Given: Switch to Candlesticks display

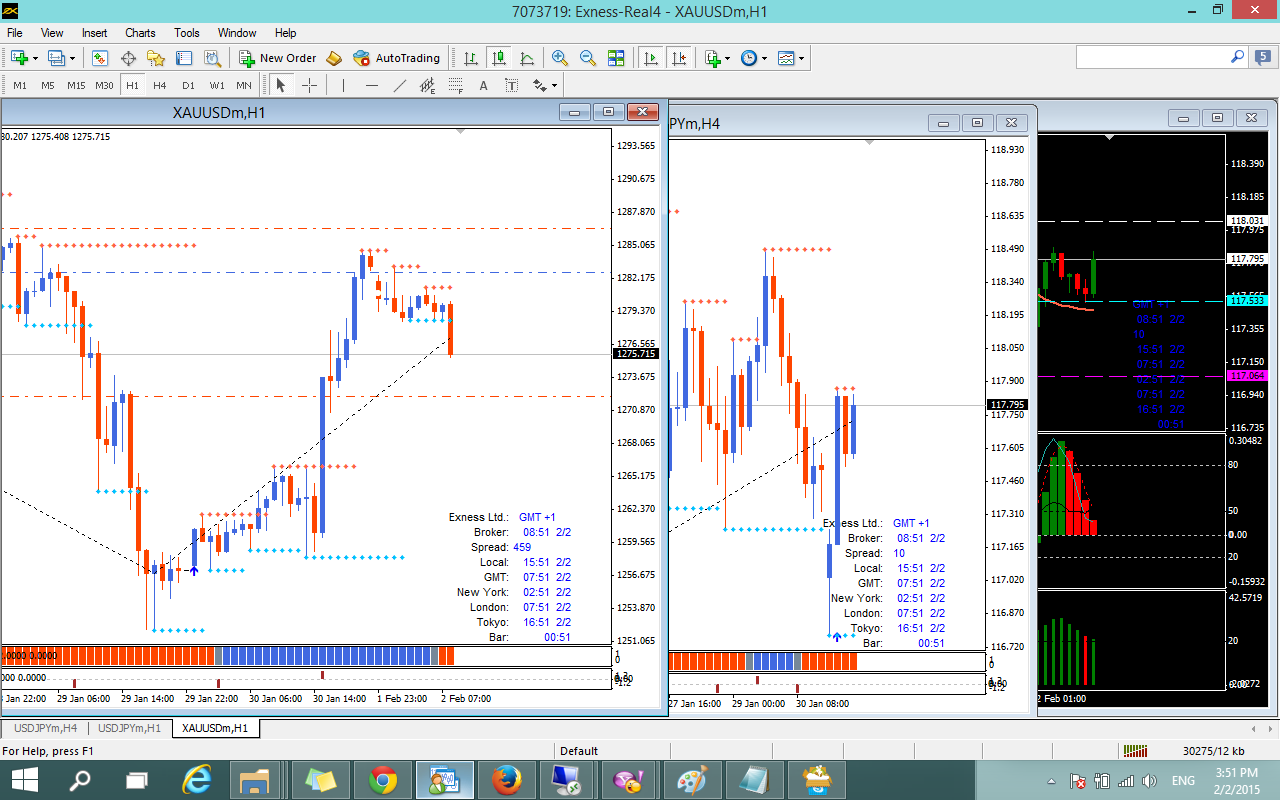Looking at the screenshot, I should 499,58.
